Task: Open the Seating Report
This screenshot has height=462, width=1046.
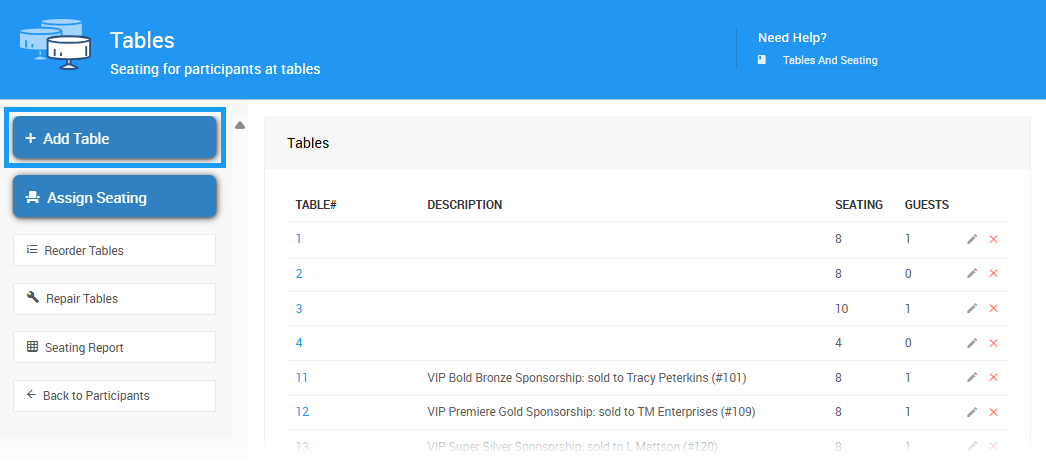Action: [114, 347]
